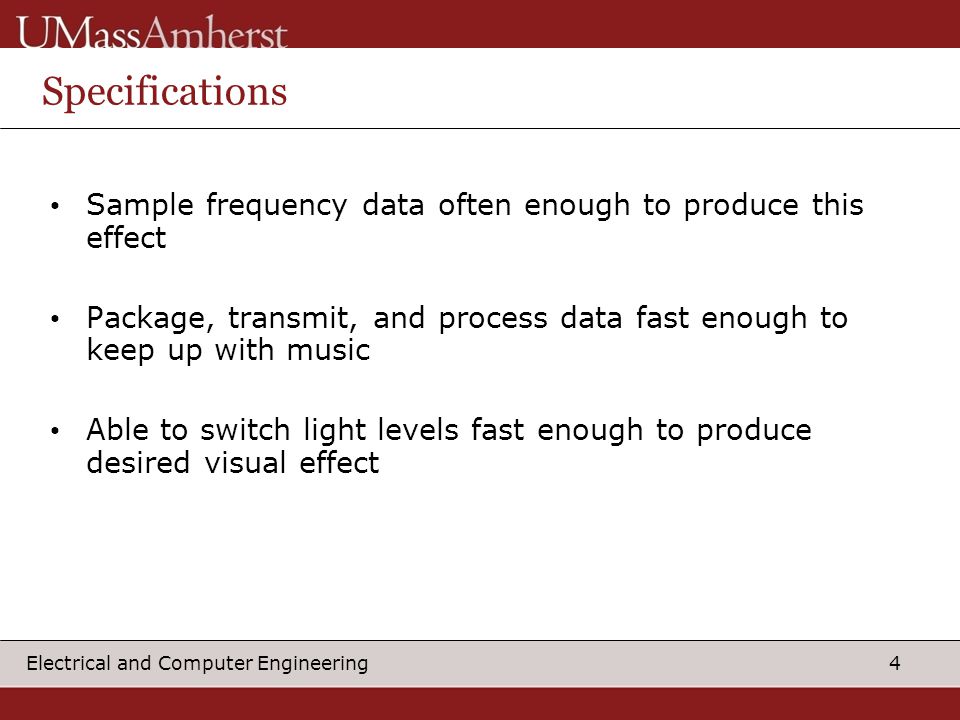Viewport: 960px width, 720px height.
Task: Click the word 'produce' in third bullet
Action: click(754, 431)
